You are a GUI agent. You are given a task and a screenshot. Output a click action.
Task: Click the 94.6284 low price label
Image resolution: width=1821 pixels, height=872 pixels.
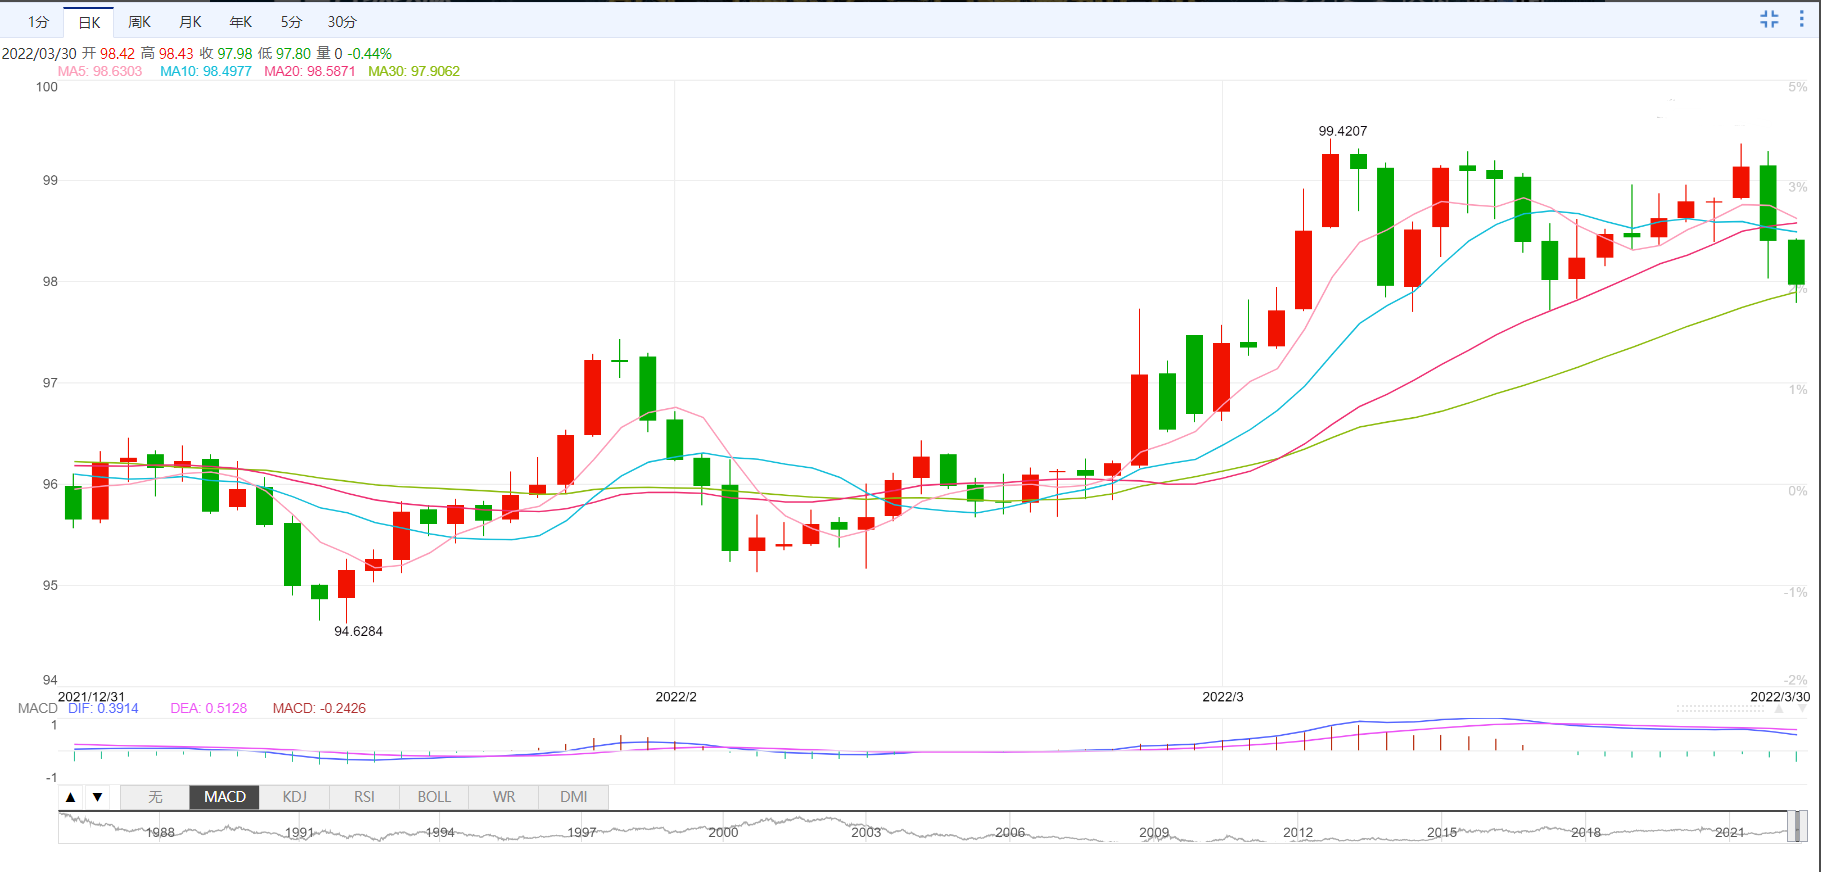pos(358,631)
